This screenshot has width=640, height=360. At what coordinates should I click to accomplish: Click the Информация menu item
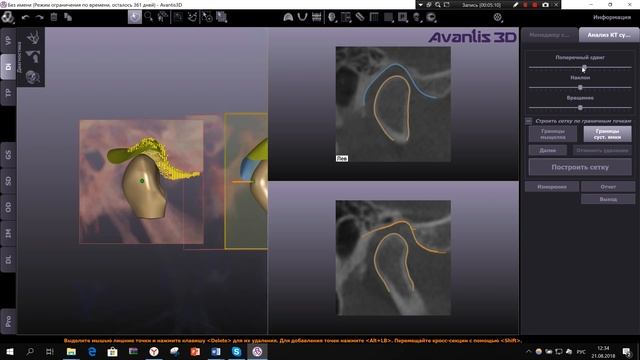tap(612, 17)
